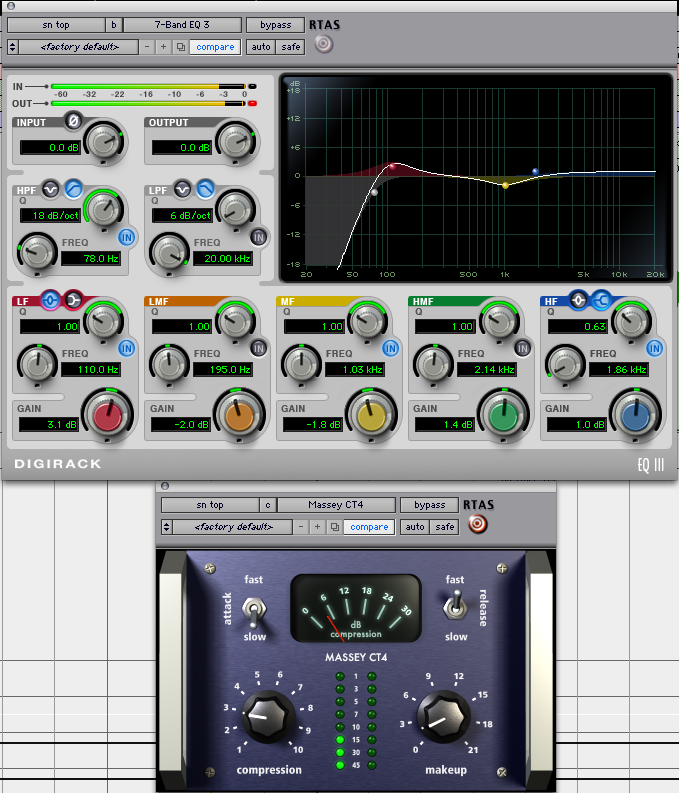Toggle the HPF band IN button

[126, 237]
